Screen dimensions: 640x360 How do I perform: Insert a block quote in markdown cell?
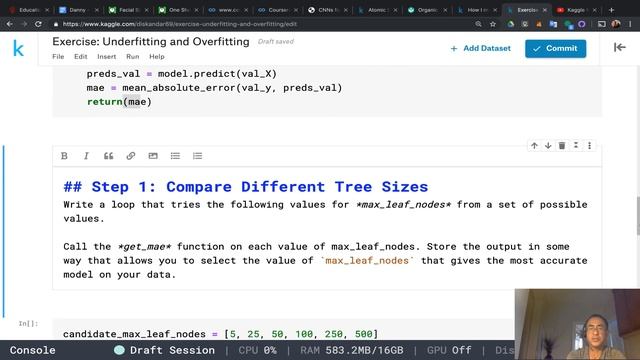coord(108,156)
